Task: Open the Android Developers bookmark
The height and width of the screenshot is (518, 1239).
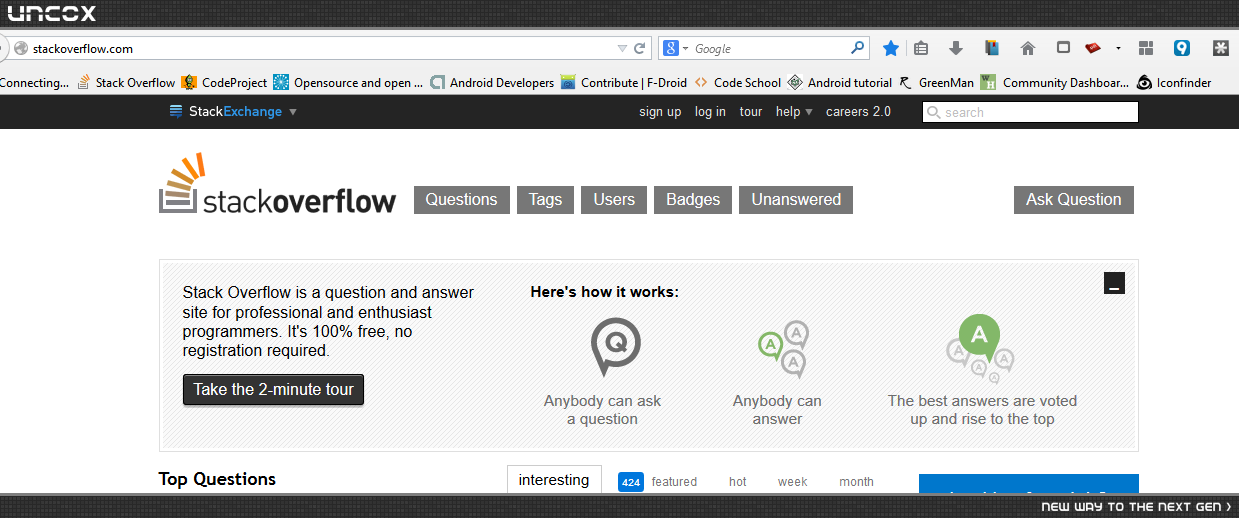Action: 491,83
